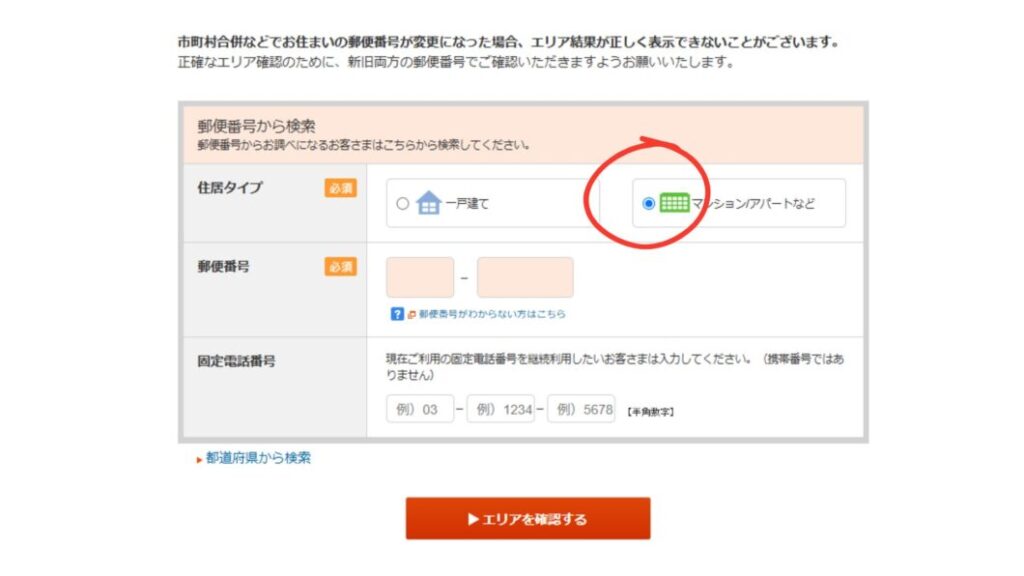Image resolution: width=1024 pixels, height=576 pixels.
Task: Open the 都道府県から検索 link
Action: click(x=258, y=458)
